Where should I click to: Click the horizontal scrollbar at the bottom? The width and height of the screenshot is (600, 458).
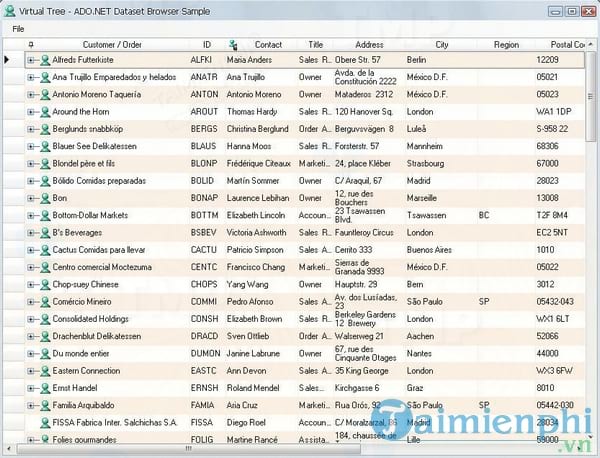point(300,448)
